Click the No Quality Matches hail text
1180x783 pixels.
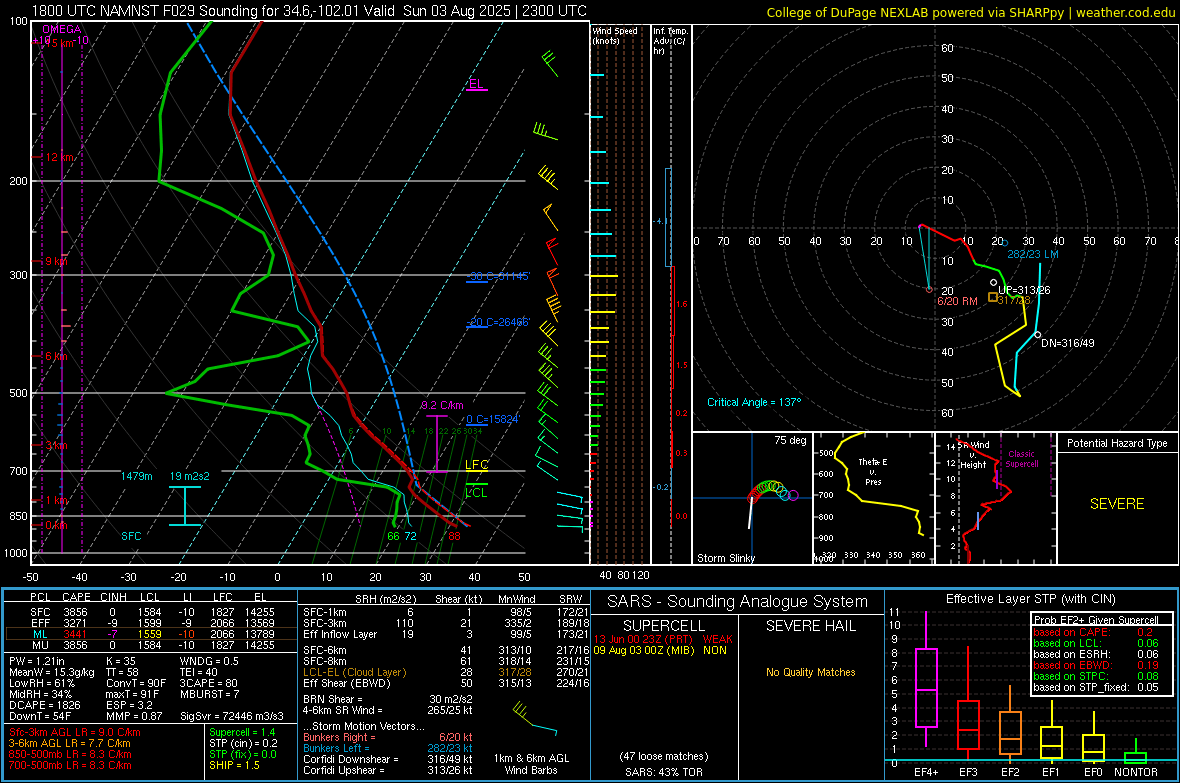(810, 672)
